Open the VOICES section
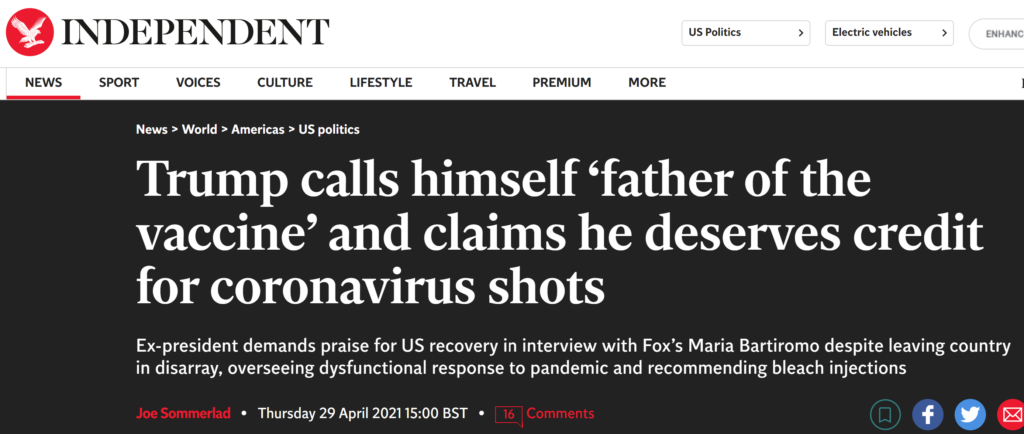This screenshot has height=434, width=1024. tap(198, 83)
